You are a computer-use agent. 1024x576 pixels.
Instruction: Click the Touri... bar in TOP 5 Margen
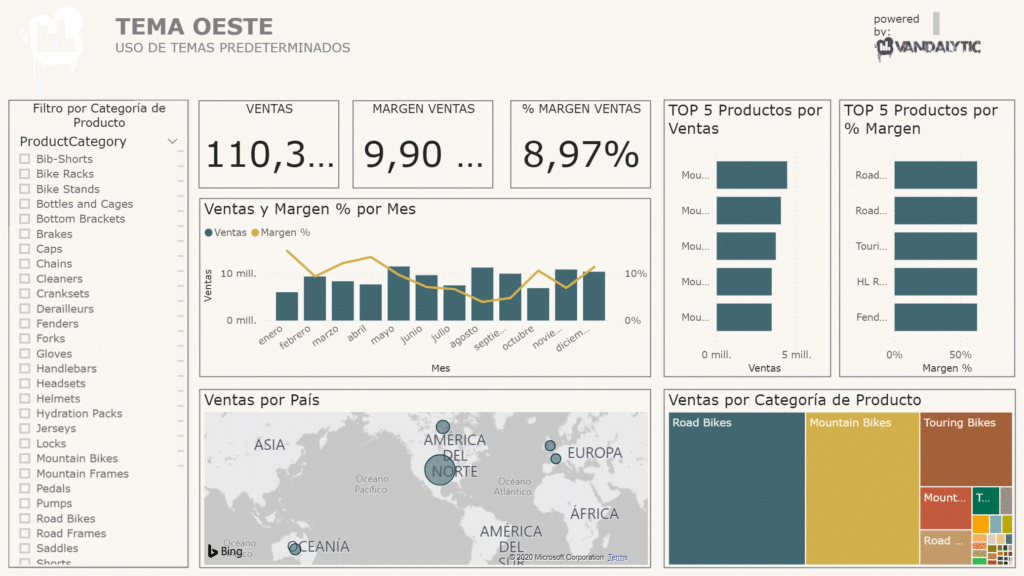[x=936, y=246]
